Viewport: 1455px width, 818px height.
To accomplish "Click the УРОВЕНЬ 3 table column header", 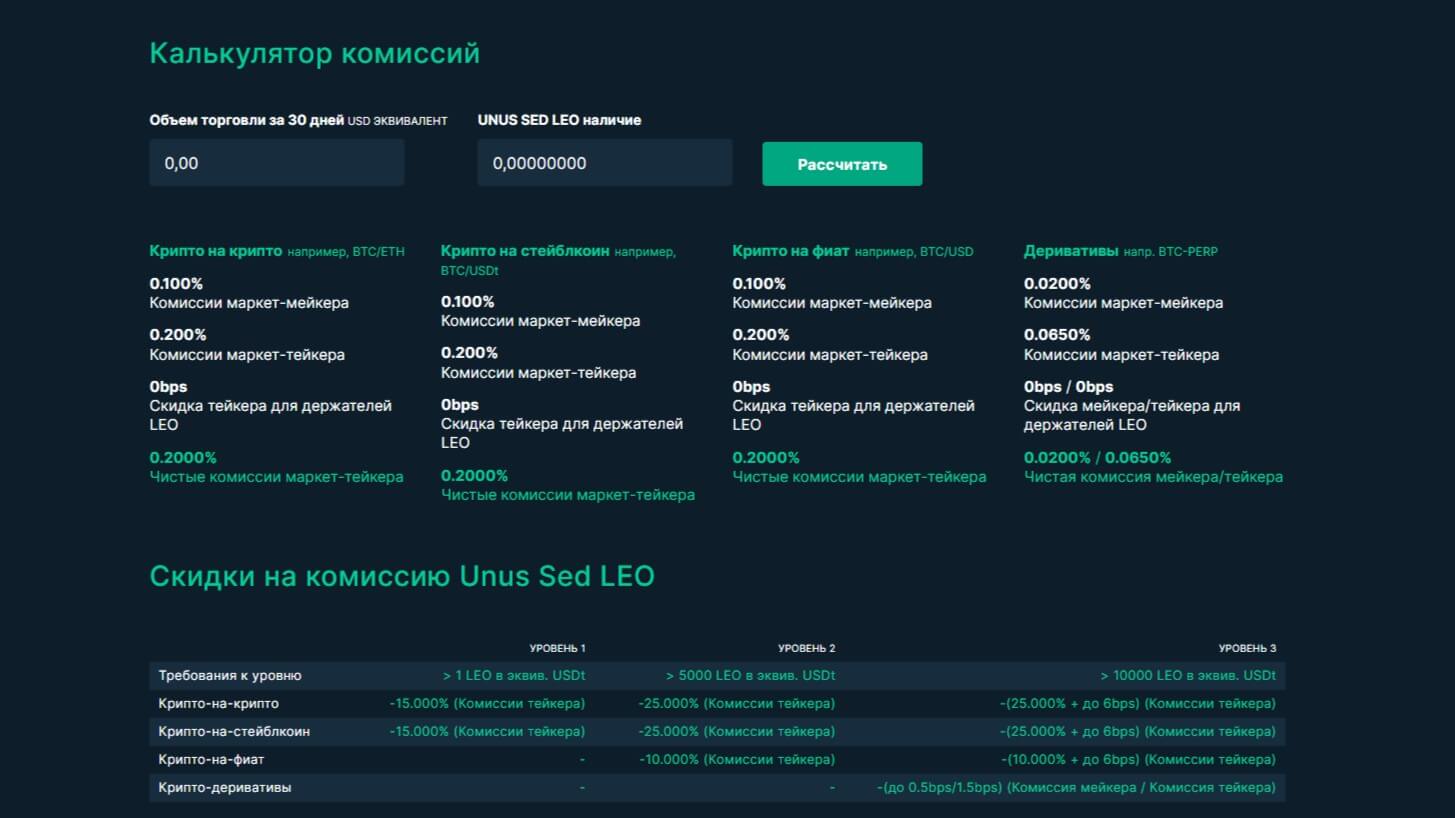I will click(1247, 648).
